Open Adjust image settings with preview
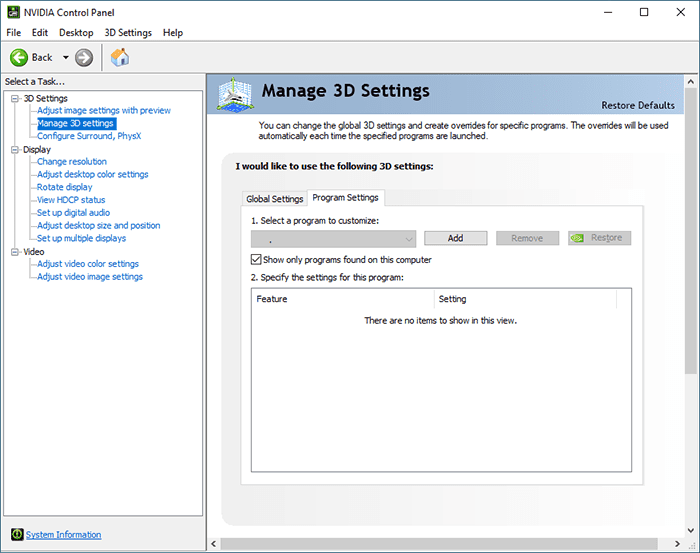Screen dimensions: 700x553 pos(104,110)
